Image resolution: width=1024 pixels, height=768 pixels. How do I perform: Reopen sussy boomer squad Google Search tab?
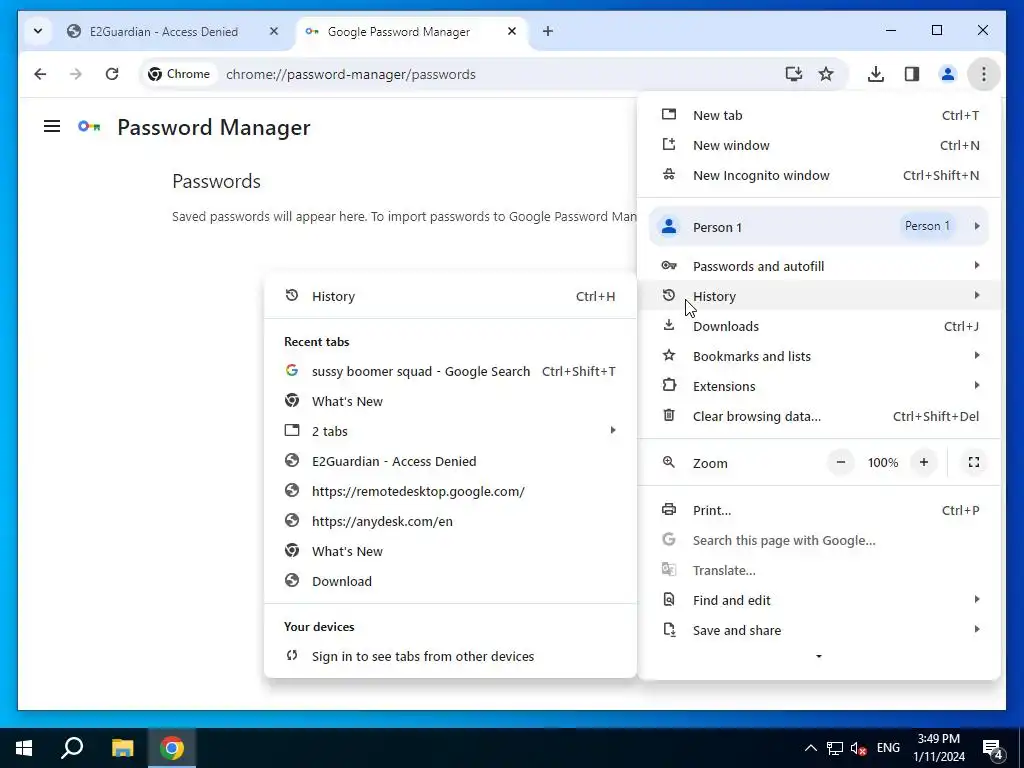[x=450, y=371]
